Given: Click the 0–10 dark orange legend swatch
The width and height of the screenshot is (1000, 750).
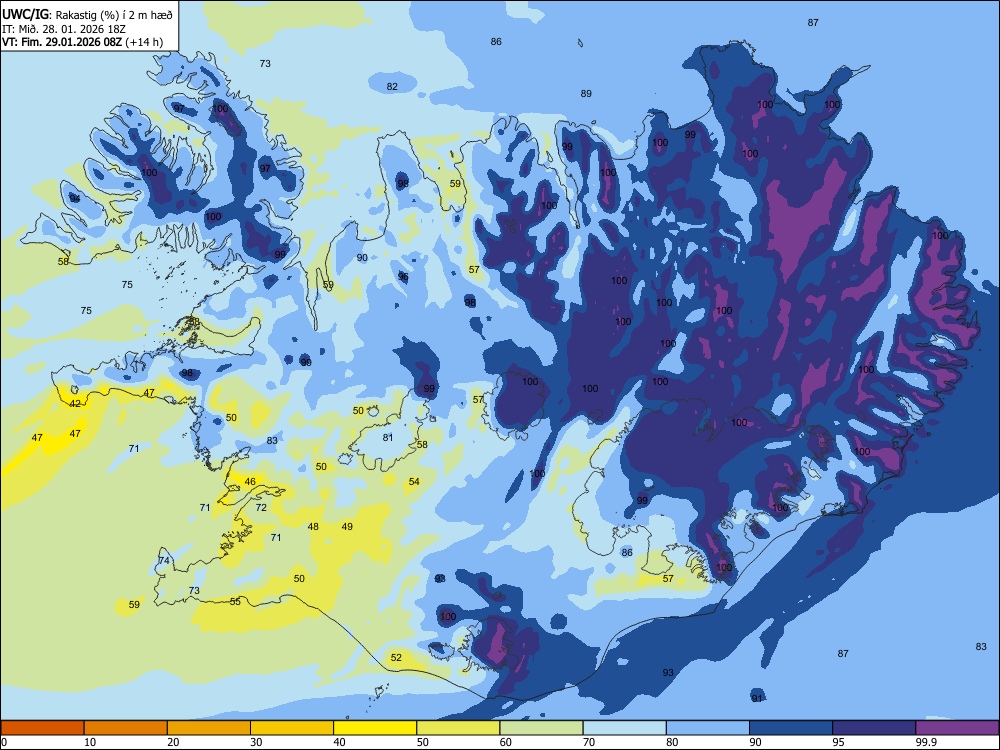Looking at the screenshot, I should pyautogui.click(x=42, y=728).
